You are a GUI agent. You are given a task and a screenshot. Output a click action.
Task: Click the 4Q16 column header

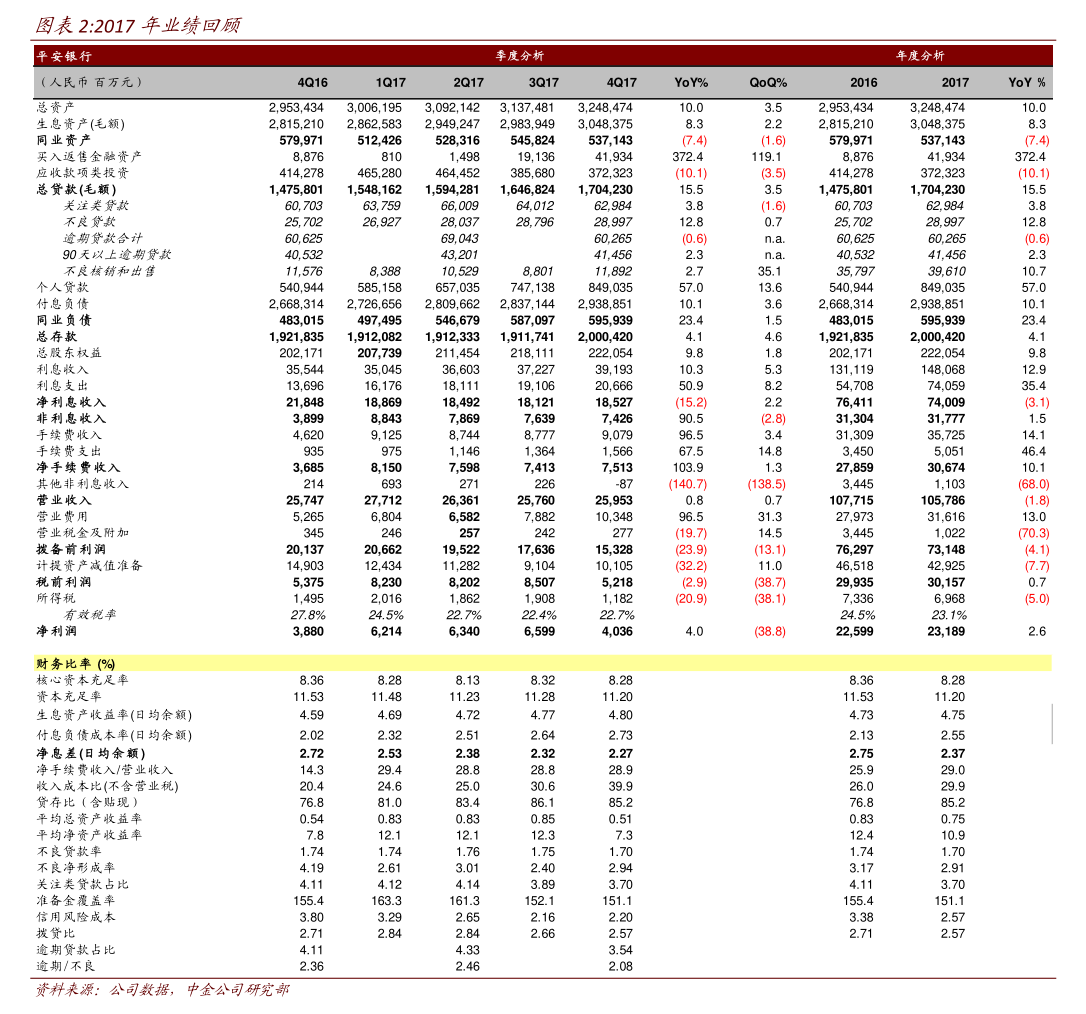[x=312, y=82]
